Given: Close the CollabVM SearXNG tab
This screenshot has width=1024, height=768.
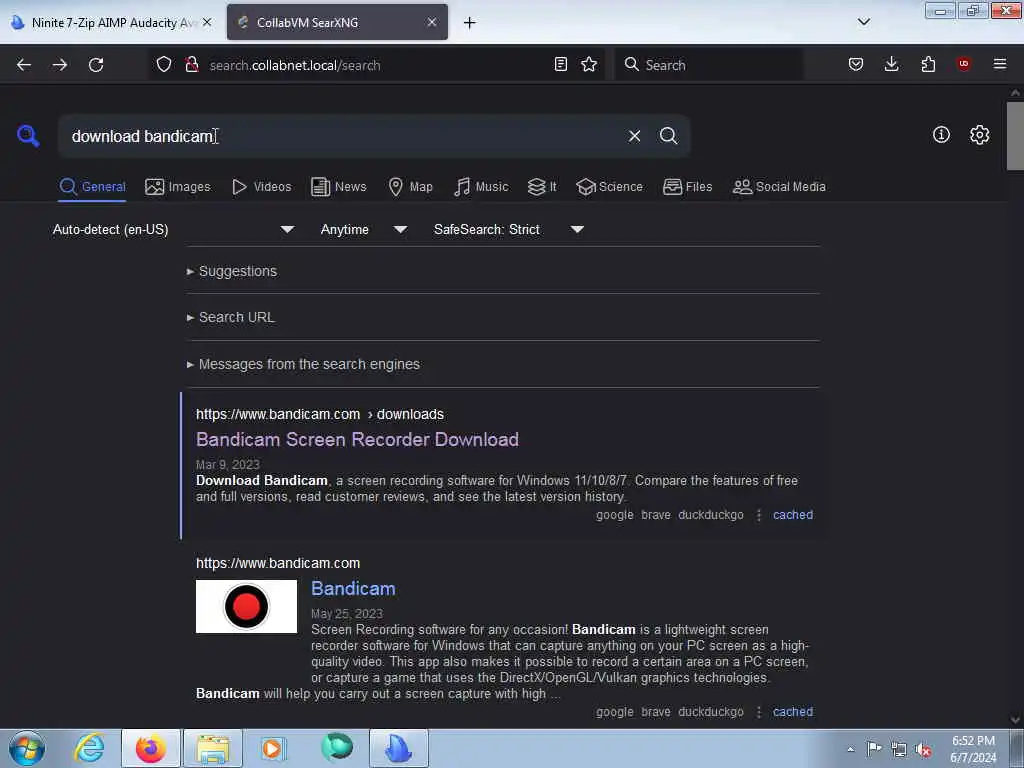Looking at the screenshot, I should pos(432,22).
